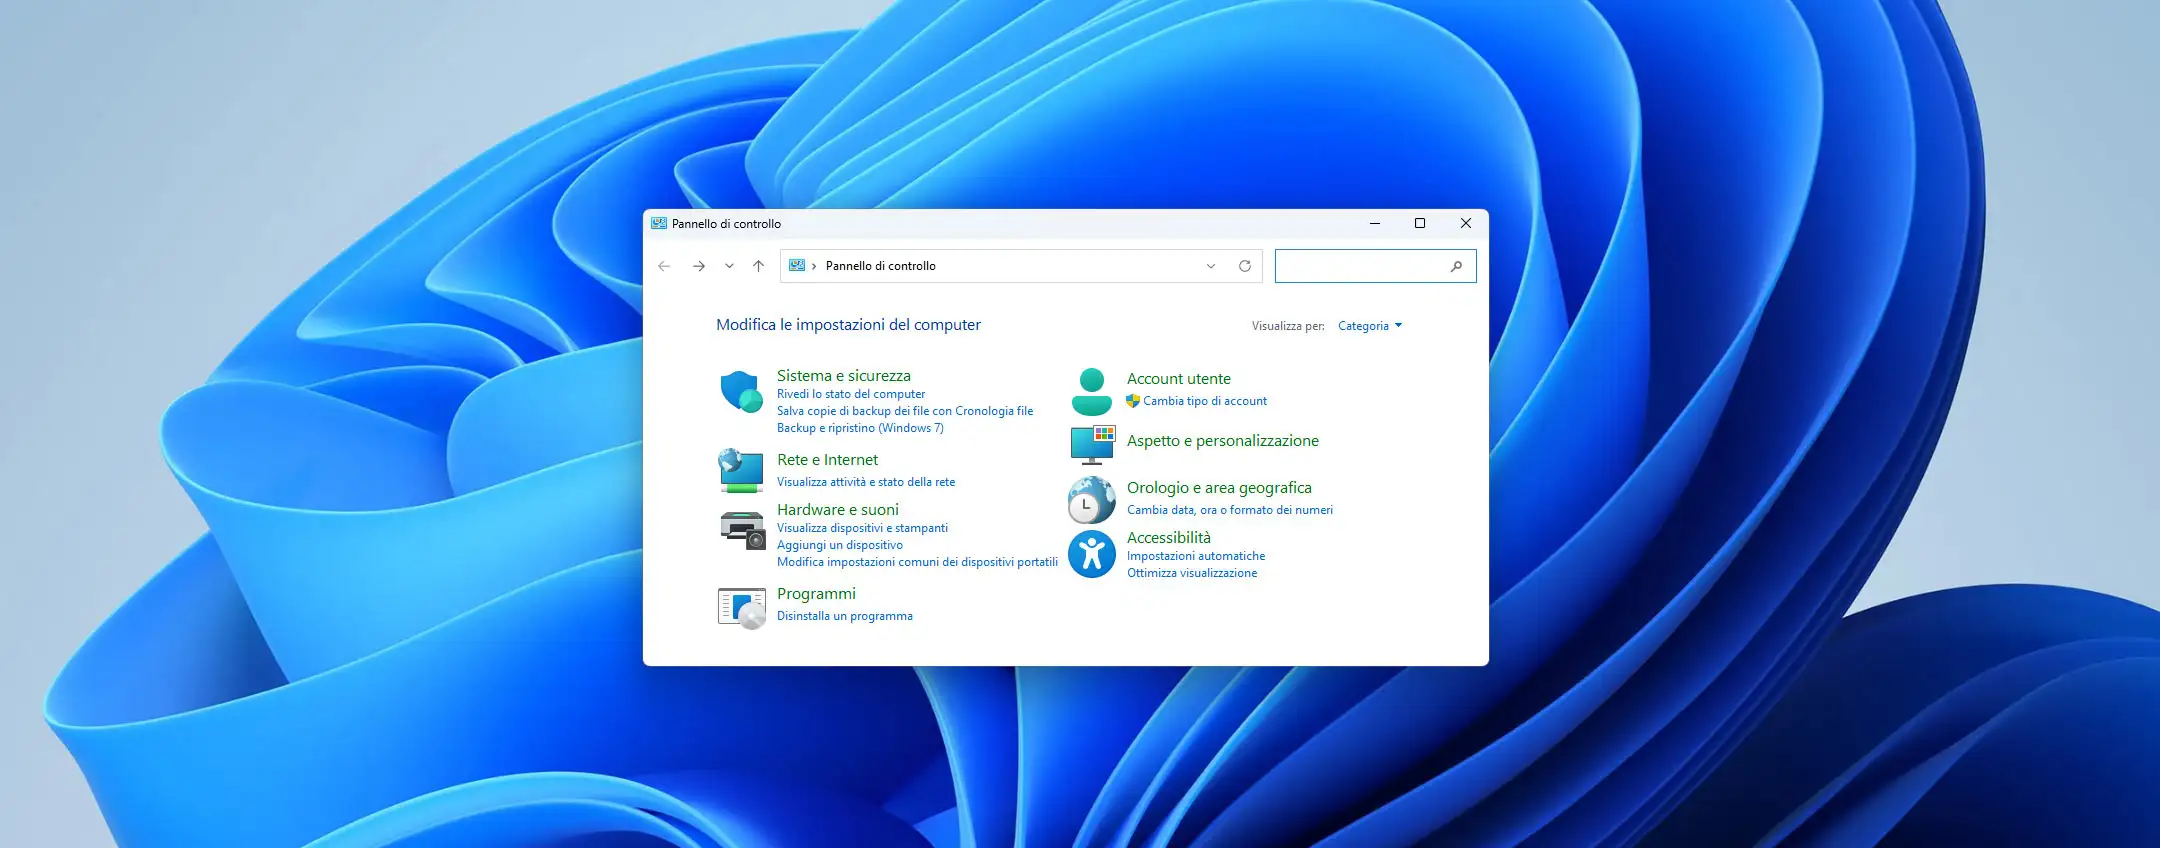
Task: Click the Control Panel icon in address bar
Action: tap(797, 266)
